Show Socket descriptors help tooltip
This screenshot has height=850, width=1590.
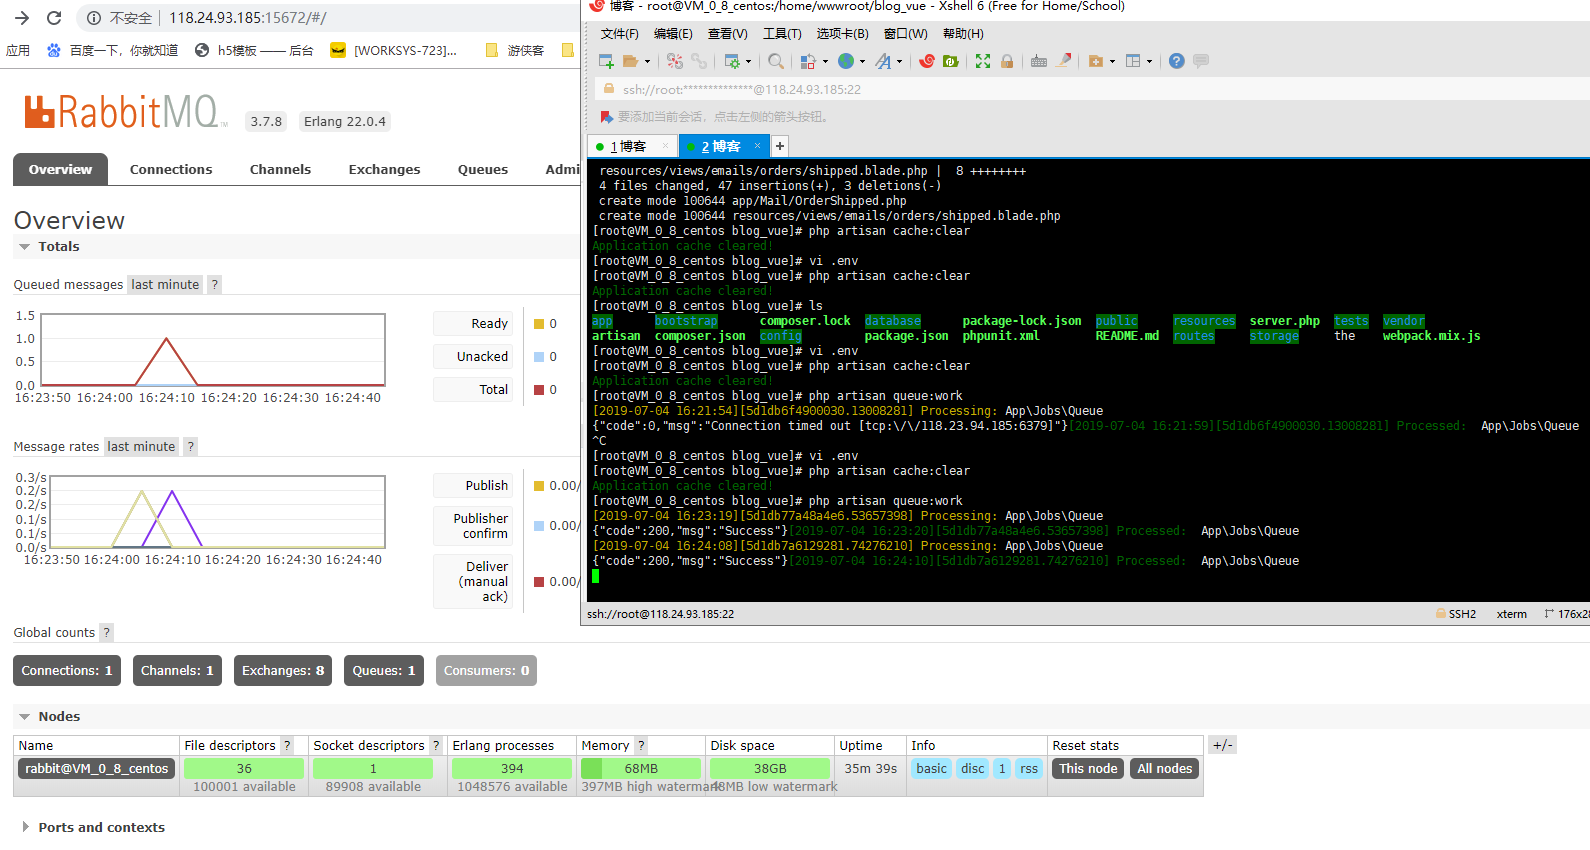tap(436, 745)
